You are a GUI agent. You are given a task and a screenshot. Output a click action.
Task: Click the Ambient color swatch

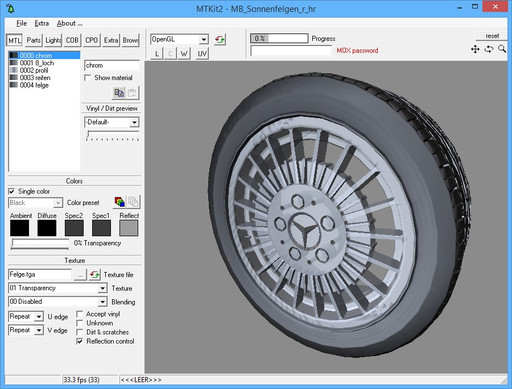(19, 228)
